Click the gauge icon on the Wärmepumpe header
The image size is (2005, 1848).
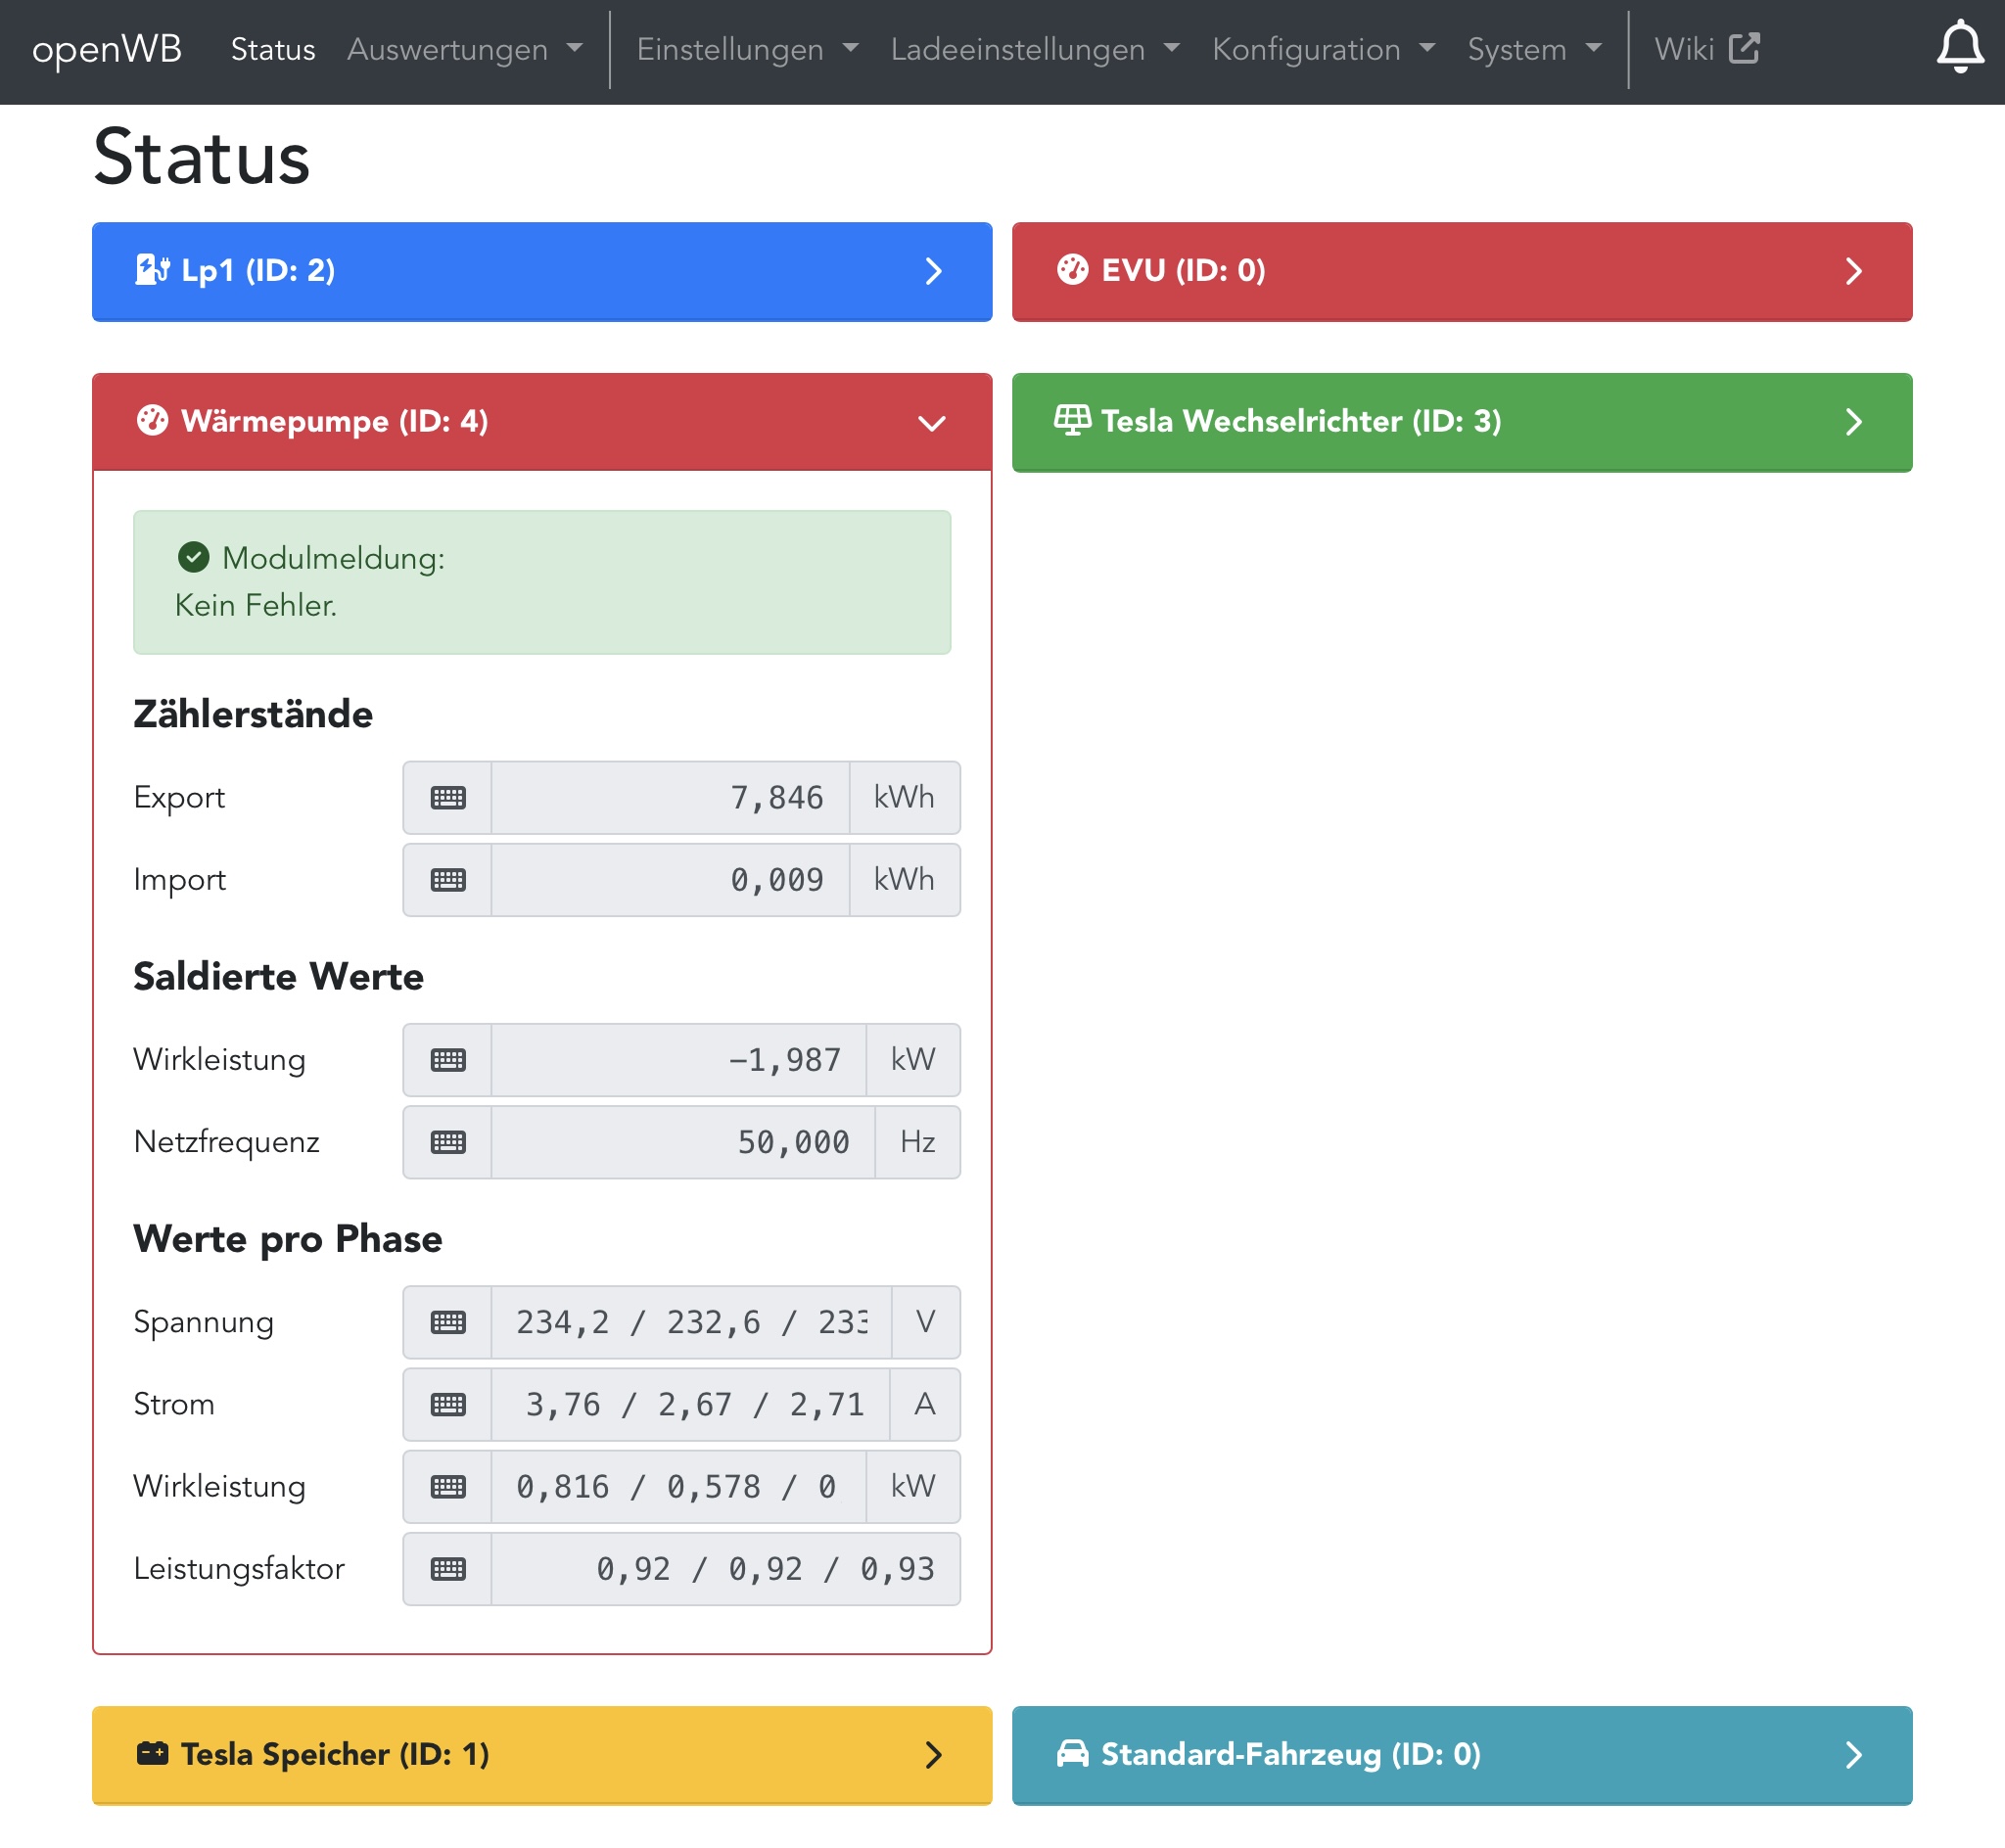152,421
